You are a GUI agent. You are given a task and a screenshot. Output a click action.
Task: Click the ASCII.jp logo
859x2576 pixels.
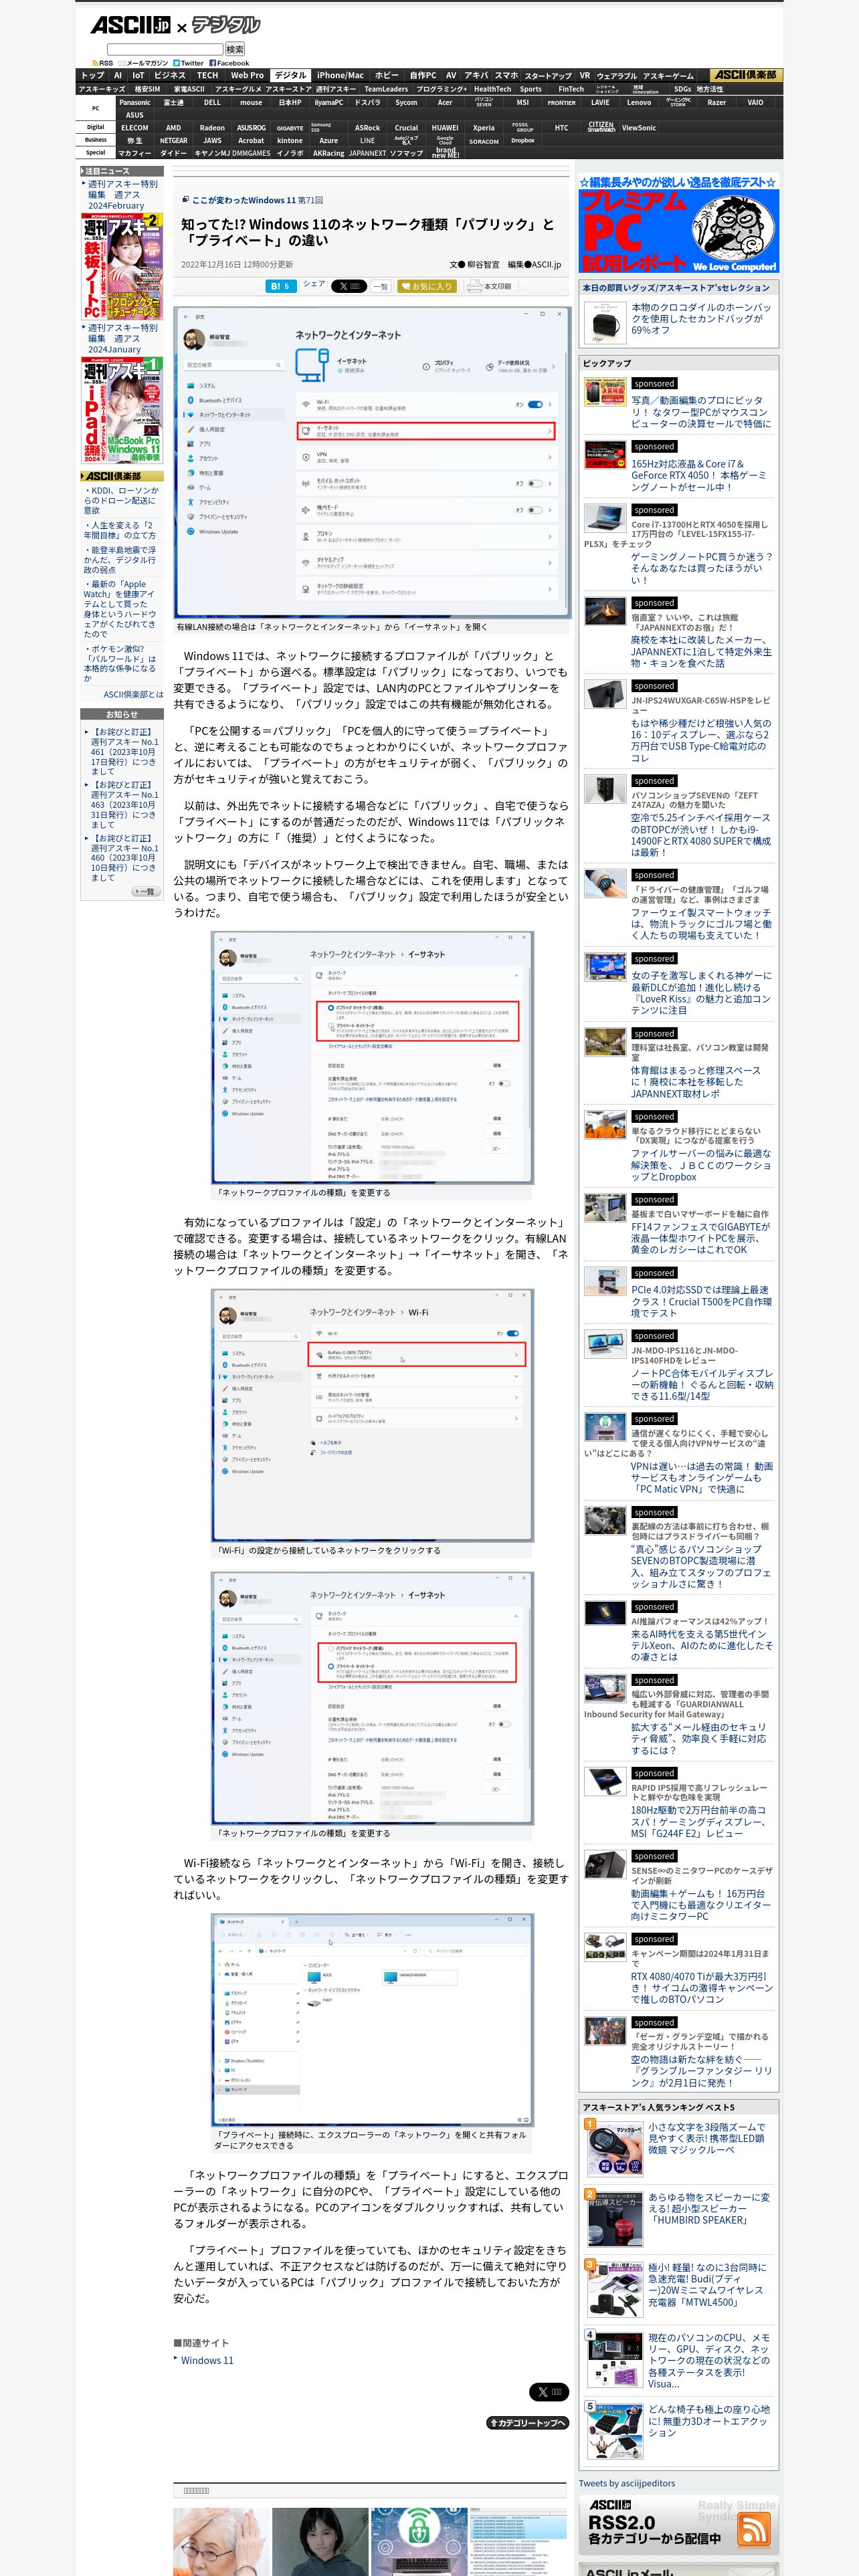point(131,25)
